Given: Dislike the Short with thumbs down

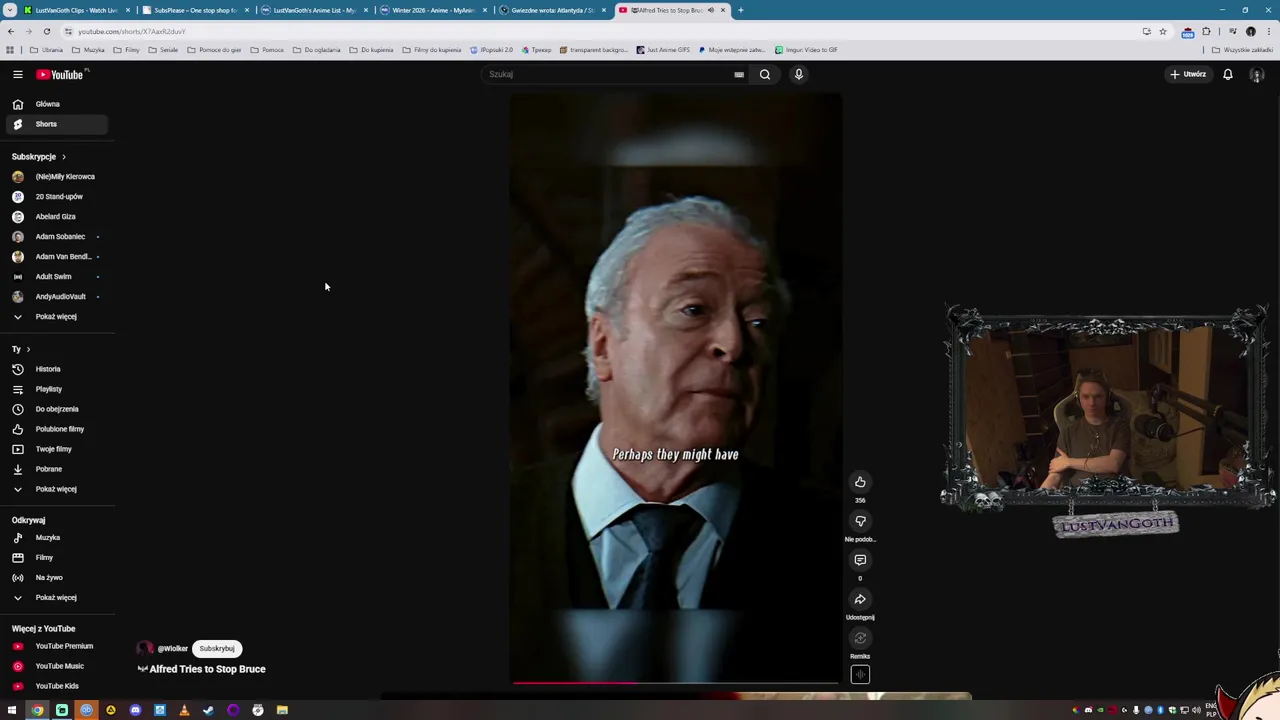Looking at the screenshot, I should 860,521.
